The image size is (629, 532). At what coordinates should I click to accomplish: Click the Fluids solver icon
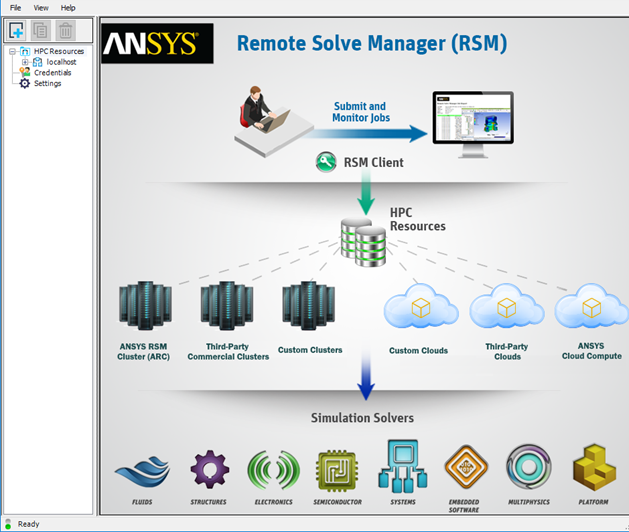pos(142,471)
